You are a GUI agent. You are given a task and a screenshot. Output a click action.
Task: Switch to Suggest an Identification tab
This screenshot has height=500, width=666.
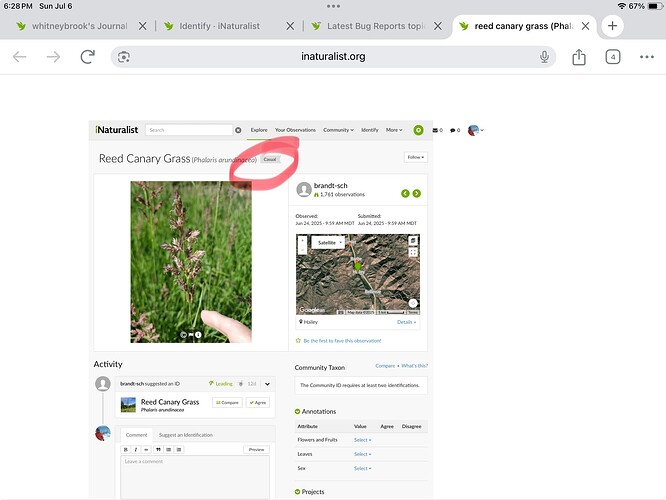[186, 435]
